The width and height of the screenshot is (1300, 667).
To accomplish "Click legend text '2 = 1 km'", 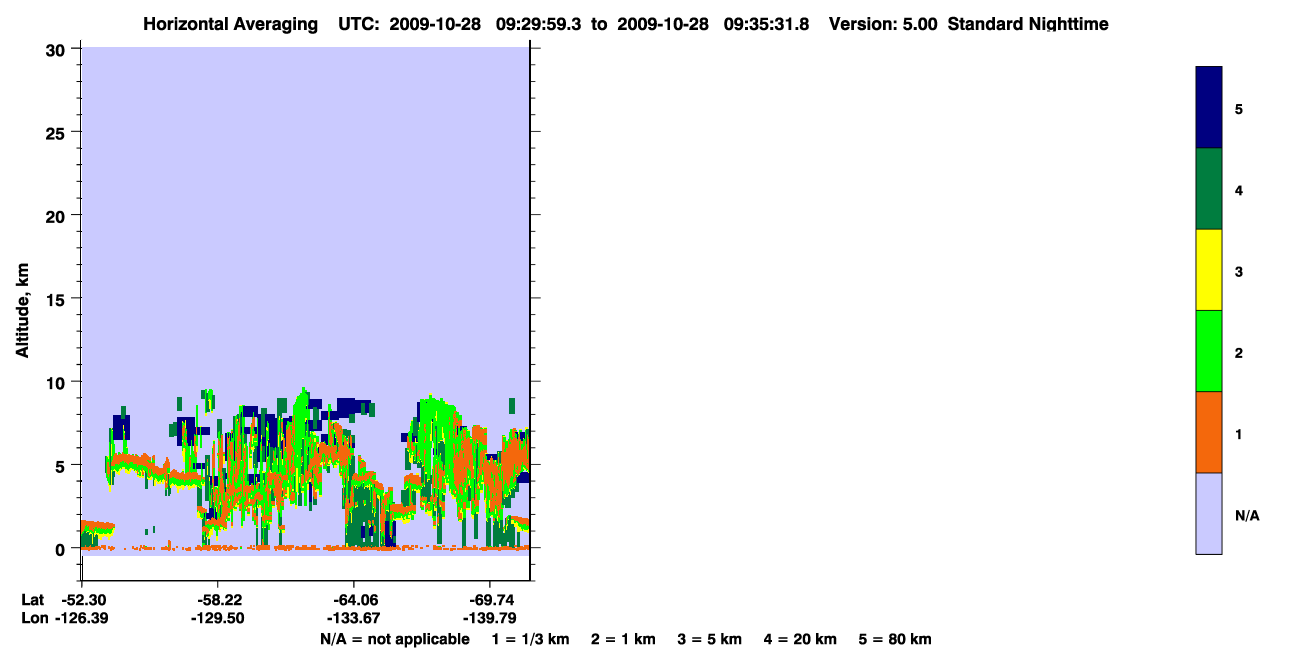I will pos(623,639).
